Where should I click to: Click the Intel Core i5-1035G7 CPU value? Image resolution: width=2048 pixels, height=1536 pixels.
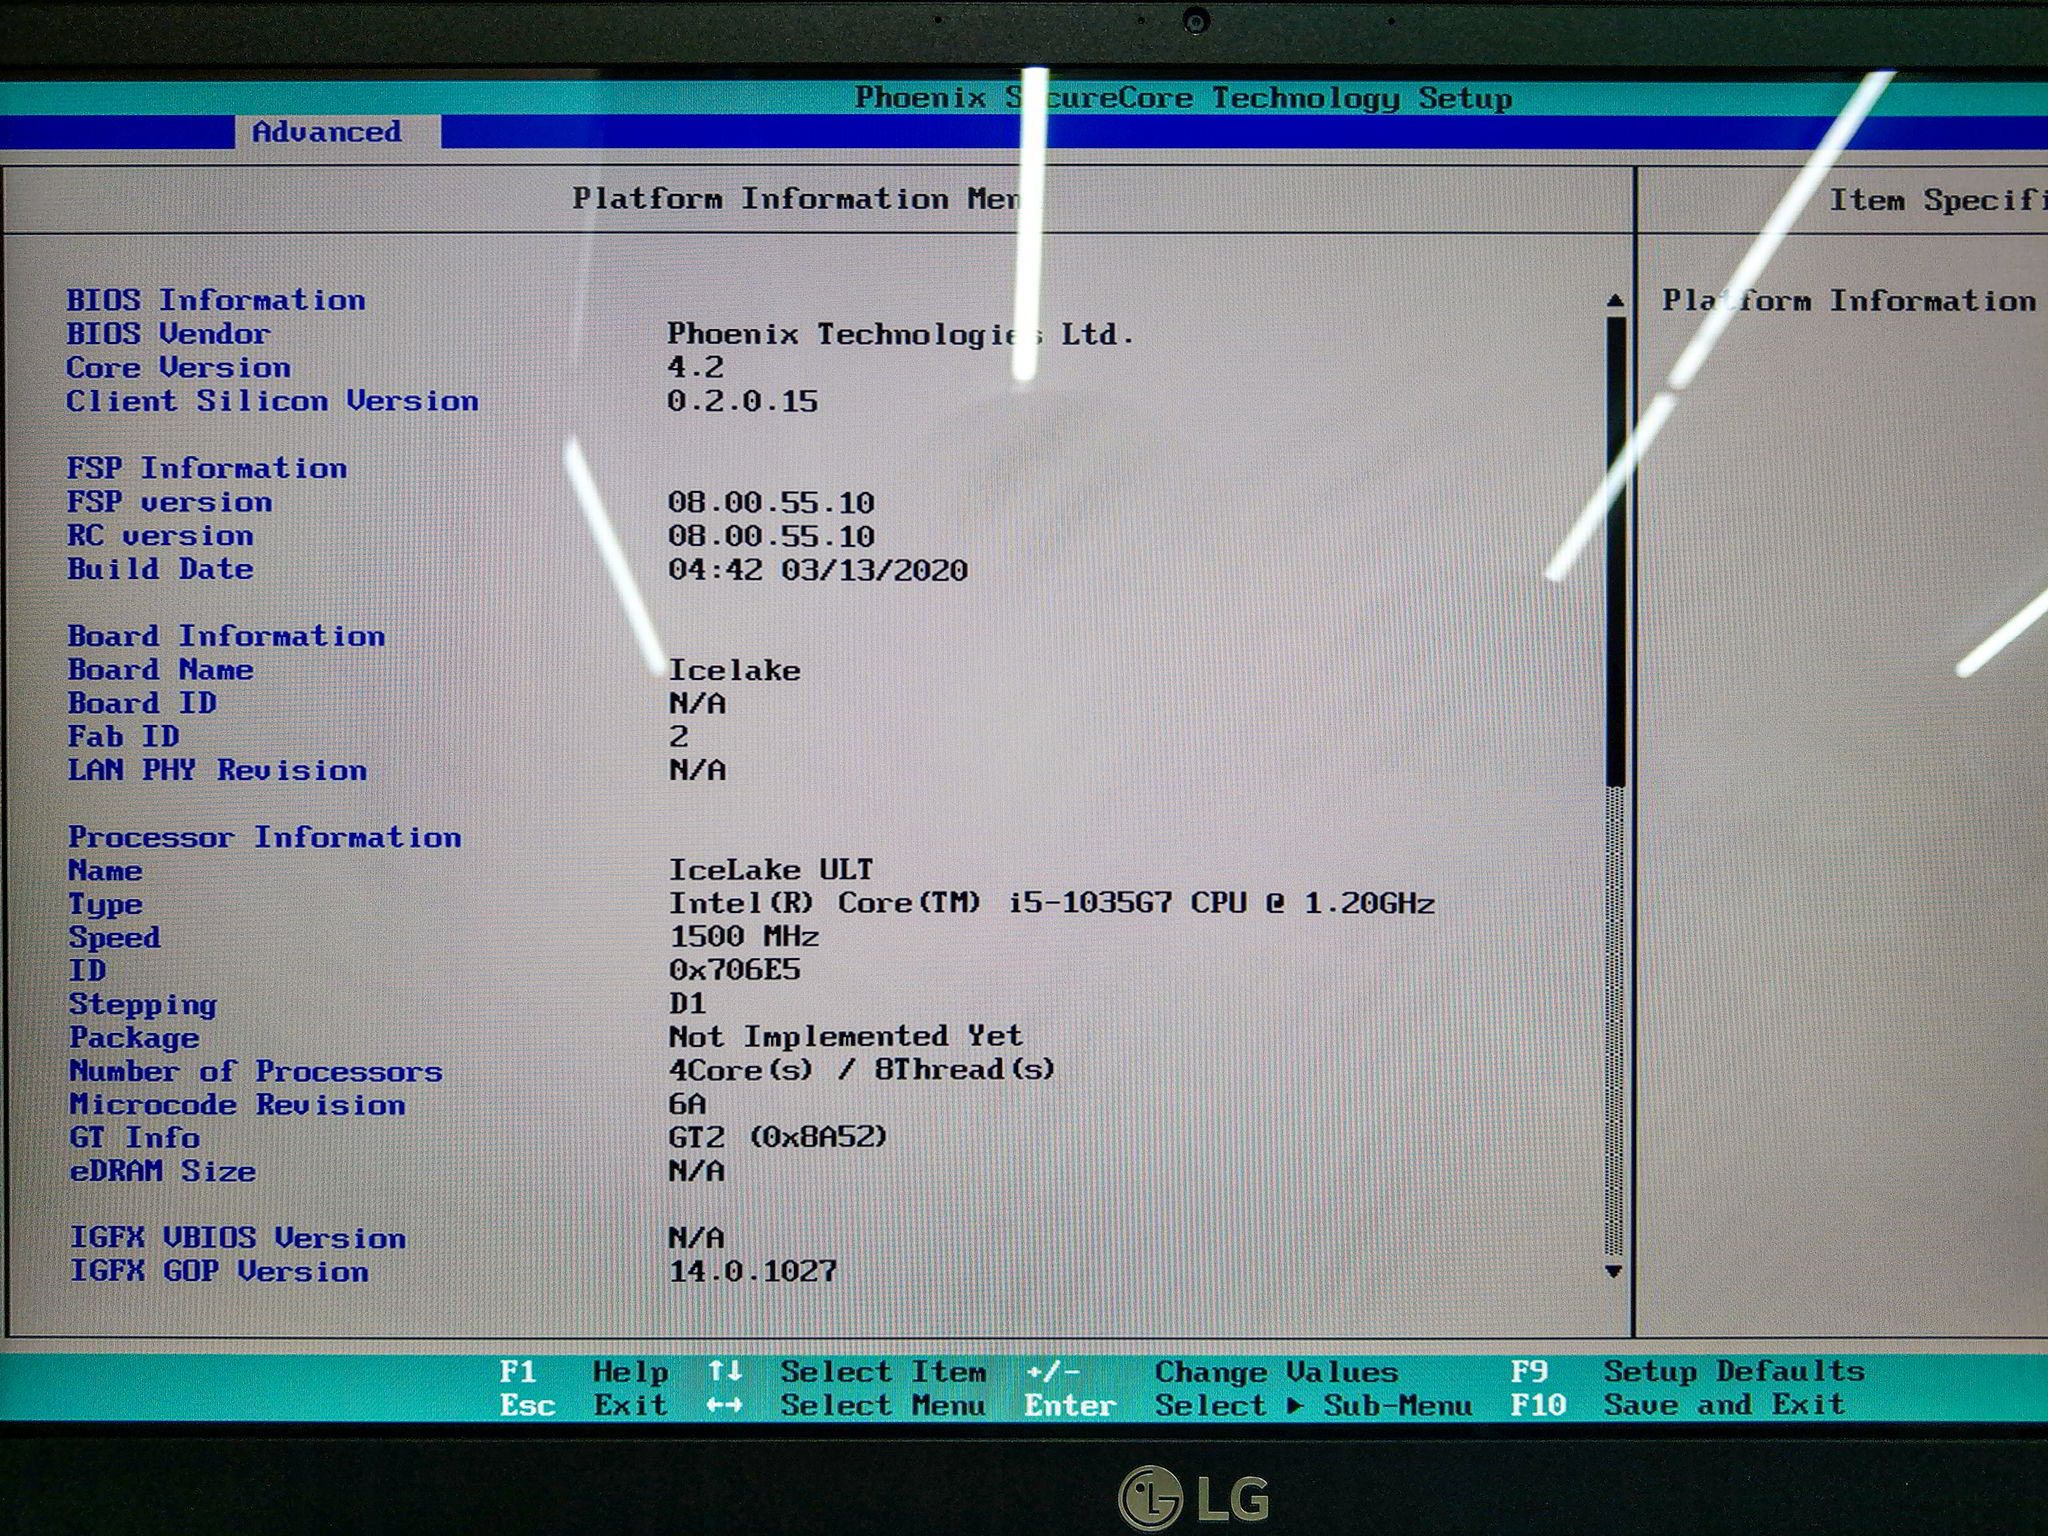click(1051, 903)
